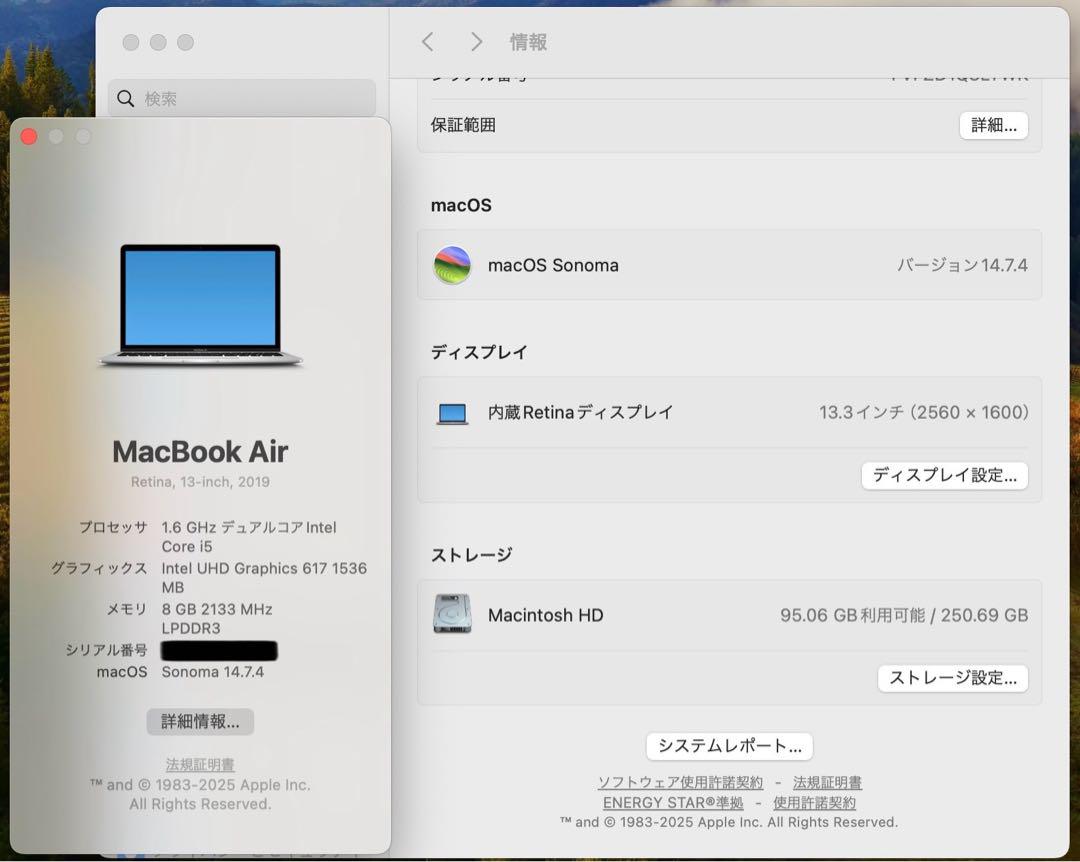Click 'ディスプレイ' section heading
The image size is (1080, 862).
point(479,352)
